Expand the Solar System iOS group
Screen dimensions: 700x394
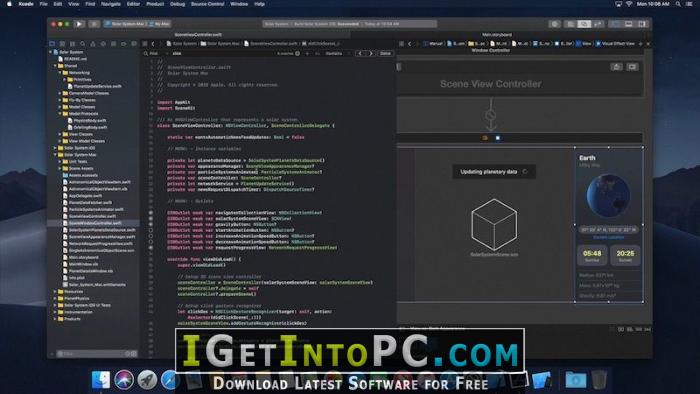[55, 148]
